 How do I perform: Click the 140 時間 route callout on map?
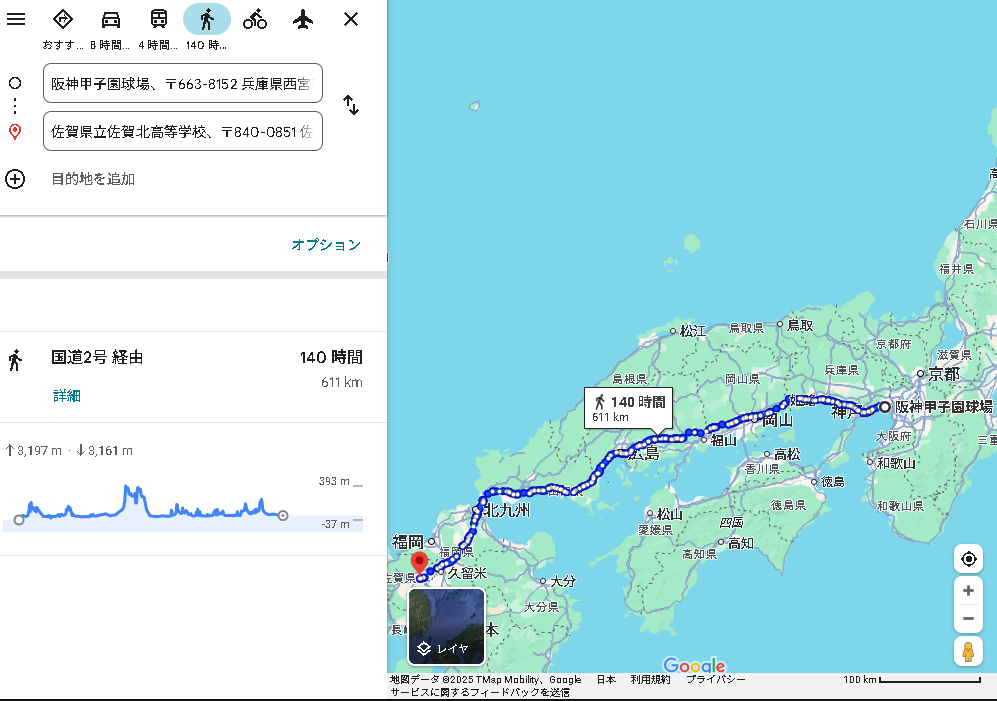(628, 408)
